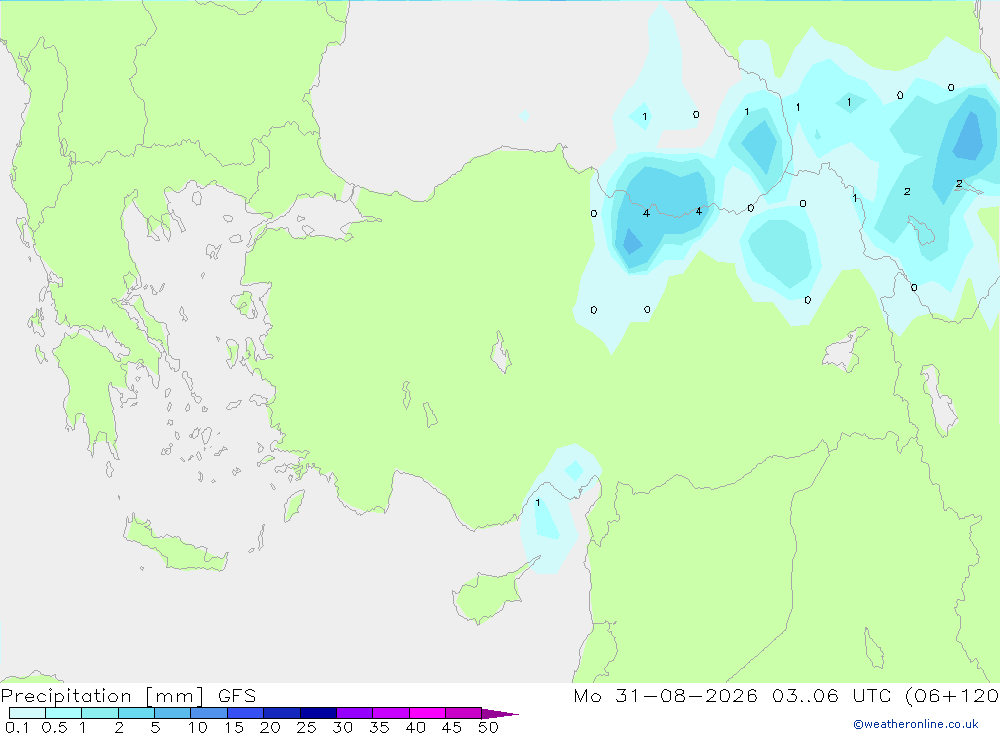The width and height of the screenshot is (1000, 733).
Task: Select the 25 to 30 mm navy legend swatch
Action: point(318,713)
